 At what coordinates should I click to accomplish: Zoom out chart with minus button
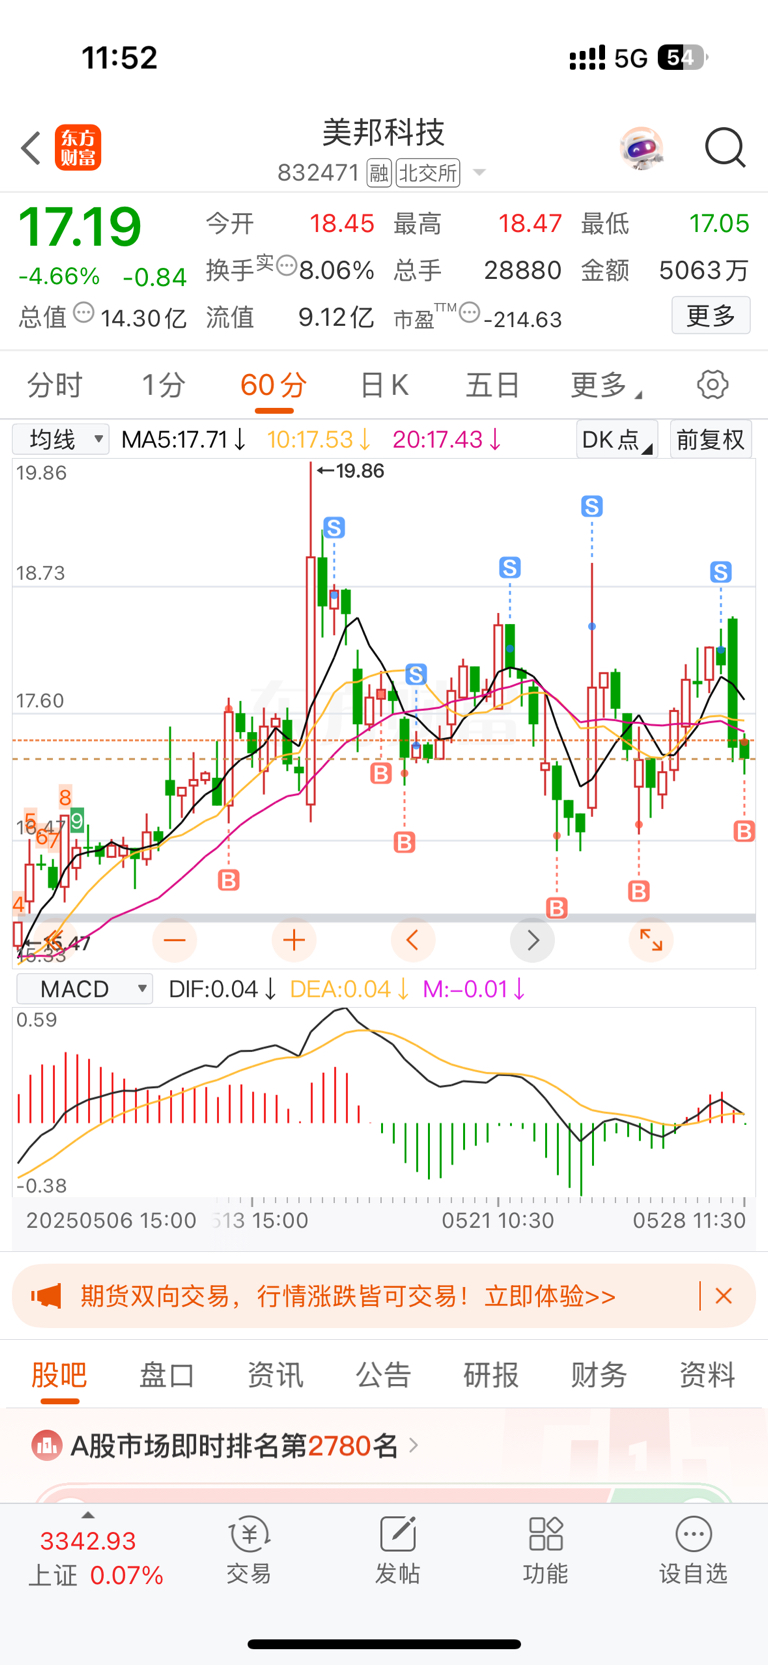click(175, 940)
